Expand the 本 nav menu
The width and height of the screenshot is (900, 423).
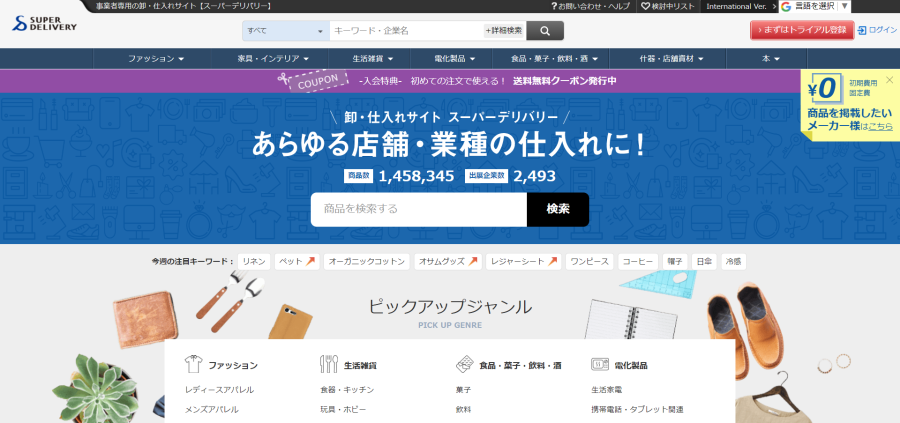coord(771,59)
